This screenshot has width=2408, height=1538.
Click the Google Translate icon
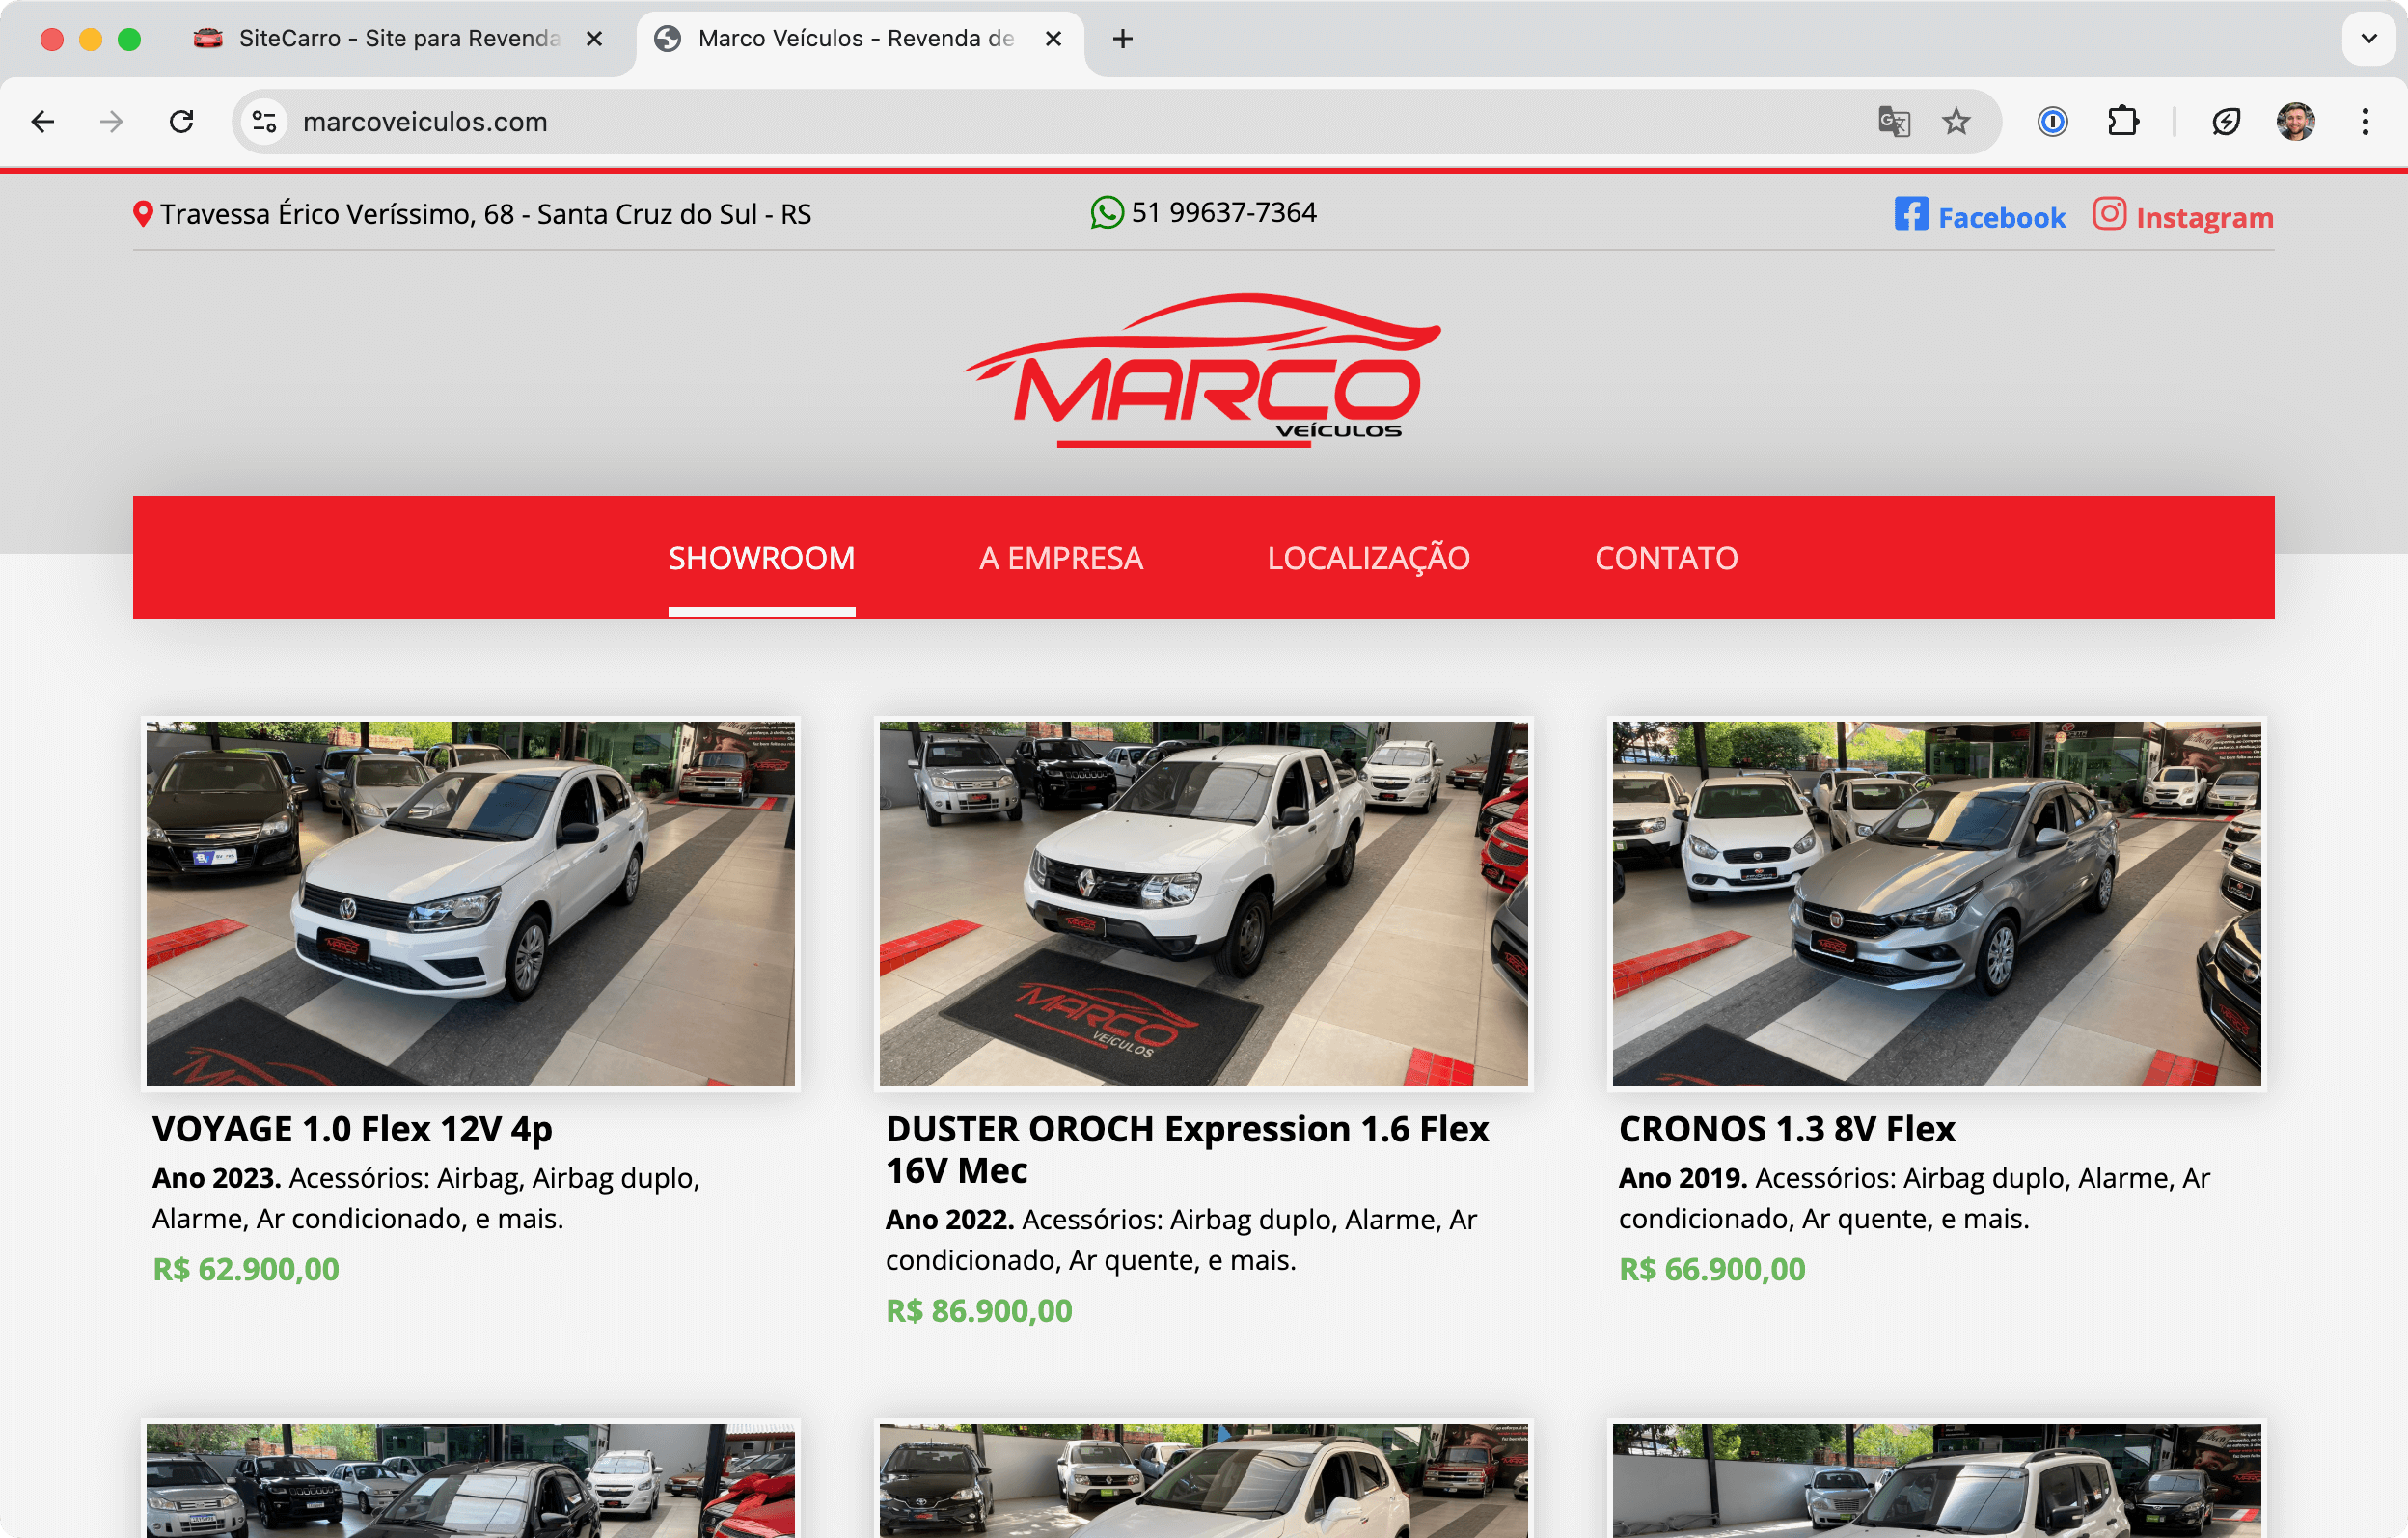click(1894, 122)
